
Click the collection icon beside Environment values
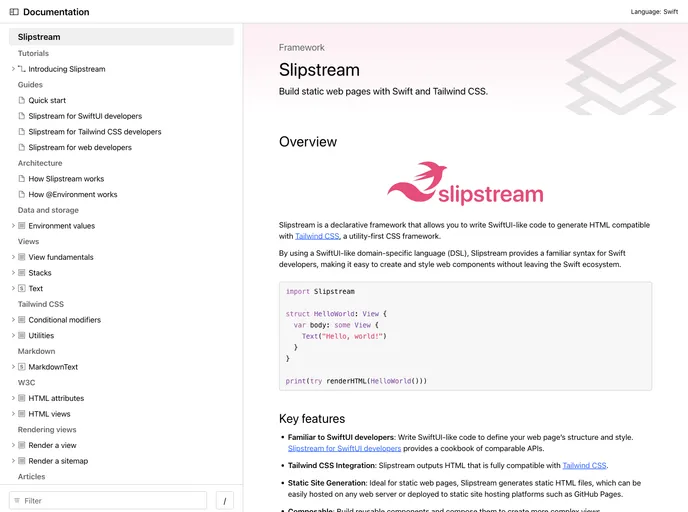[22, 226]
